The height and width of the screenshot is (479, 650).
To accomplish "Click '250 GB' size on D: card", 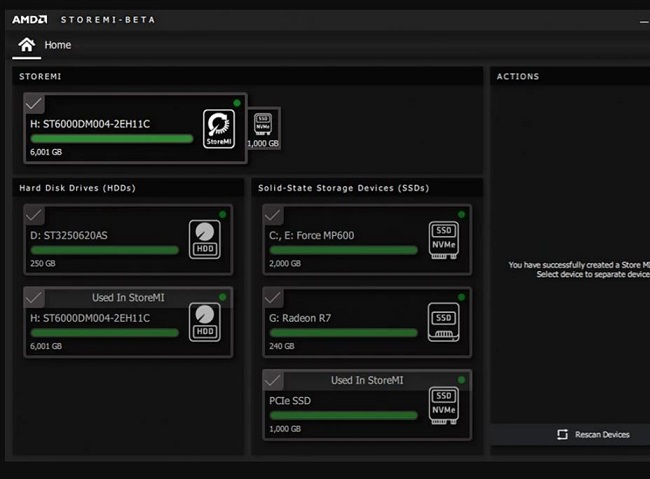I will (43, 263).
